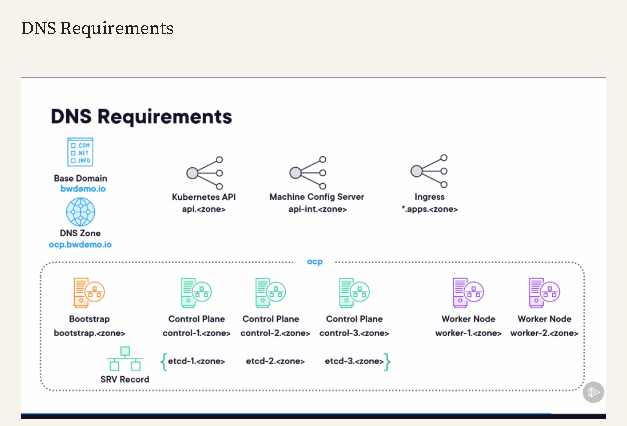Click the Ingress load balancer icon

click(x=429, y=171)
